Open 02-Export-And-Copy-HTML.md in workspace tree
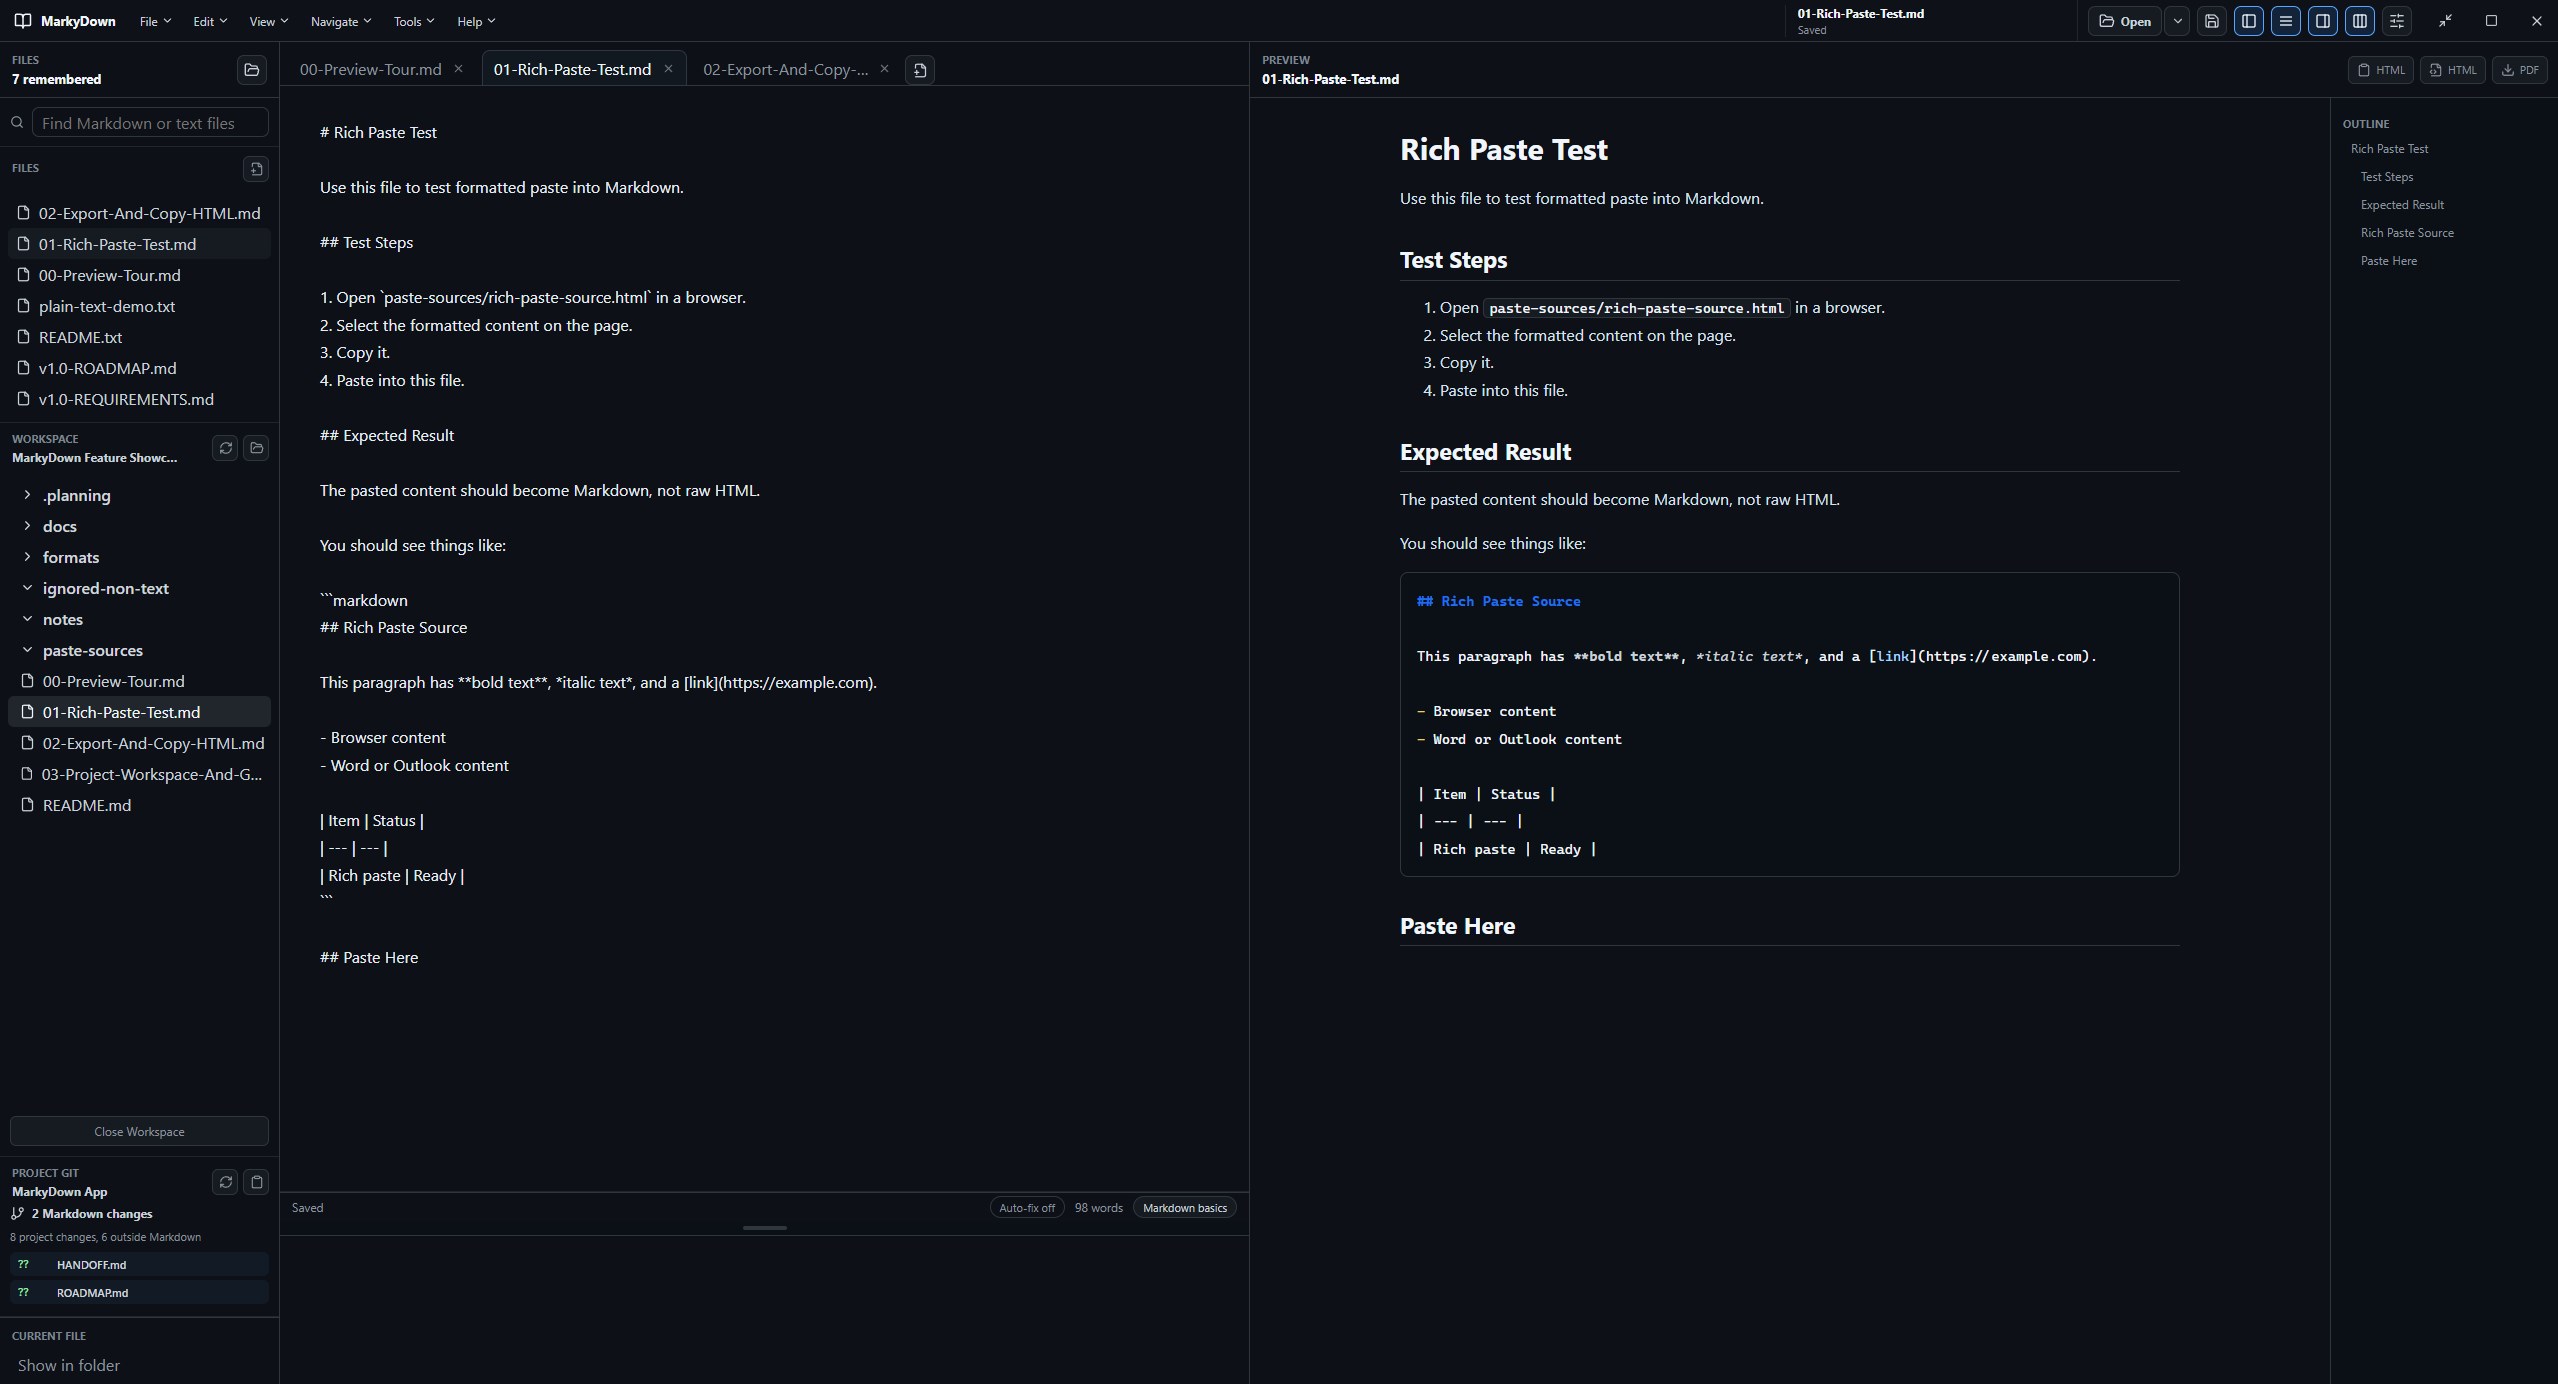Image resolution: width=2558 pixels, height=1384 pixels. point(139,743)
